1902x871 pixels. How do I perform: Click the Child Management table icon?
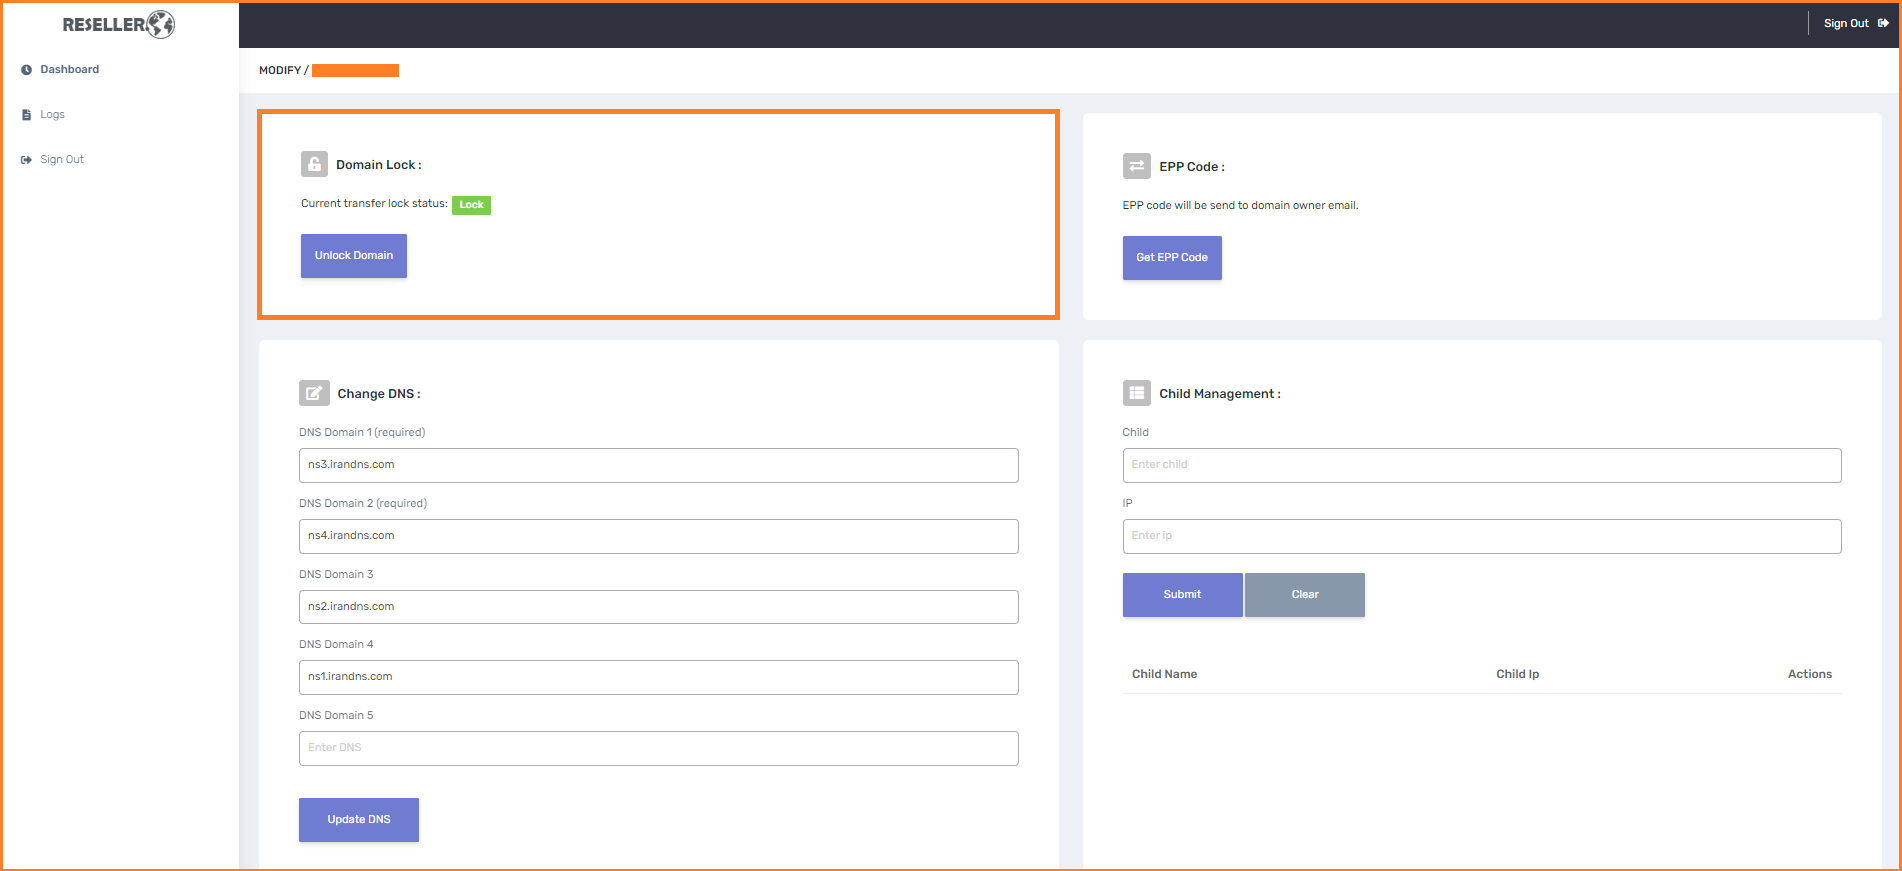point(1136,393)
